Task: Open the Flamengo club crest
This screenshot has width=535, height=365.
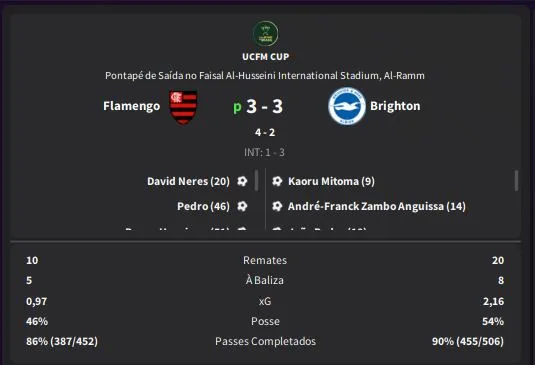Action: 184,107
